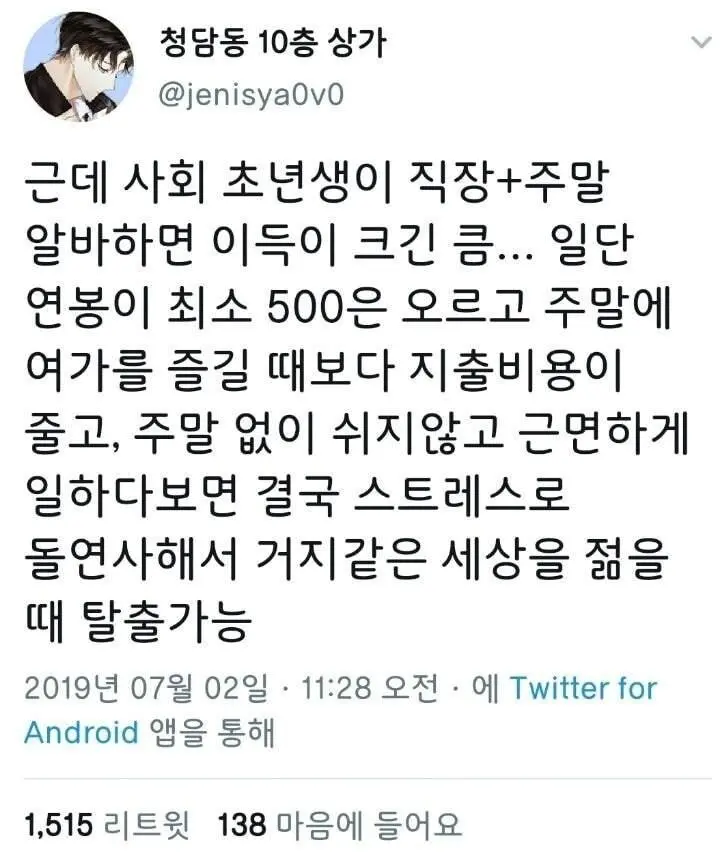The image size is (720, 864).
Task: Select the number 500 in the tweet
Action: 304,308
